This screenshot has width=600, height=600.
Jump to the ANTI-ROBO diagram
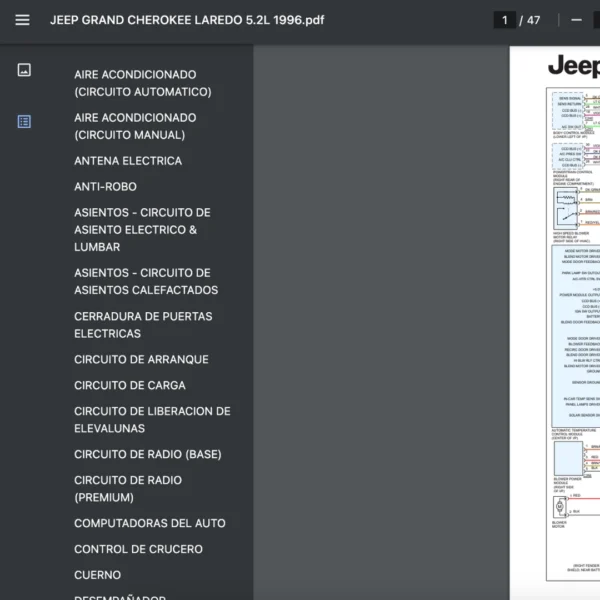pos(105,187)
